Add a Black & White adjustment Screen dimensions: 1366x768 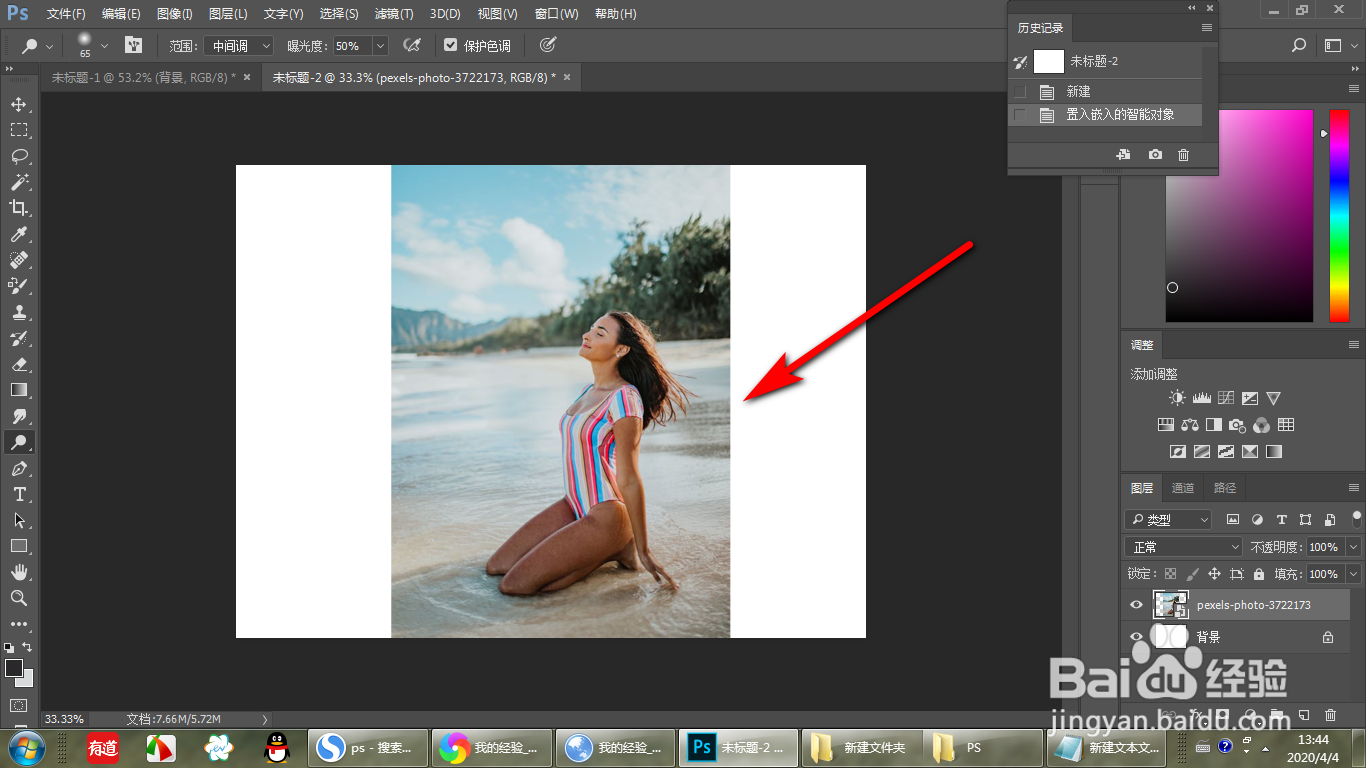click(x=1214, y=425)
